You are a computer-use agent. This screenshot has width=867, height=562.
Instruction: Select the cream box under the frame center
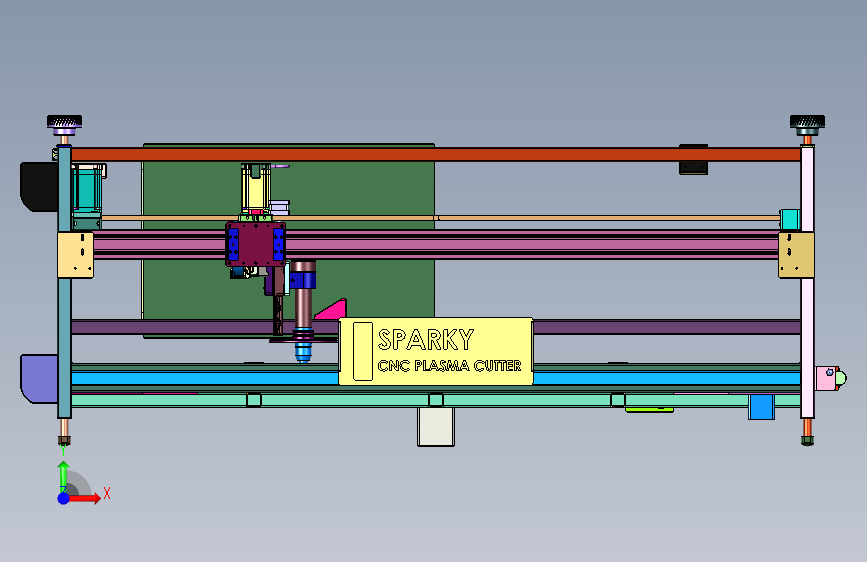tap(436, 426)
